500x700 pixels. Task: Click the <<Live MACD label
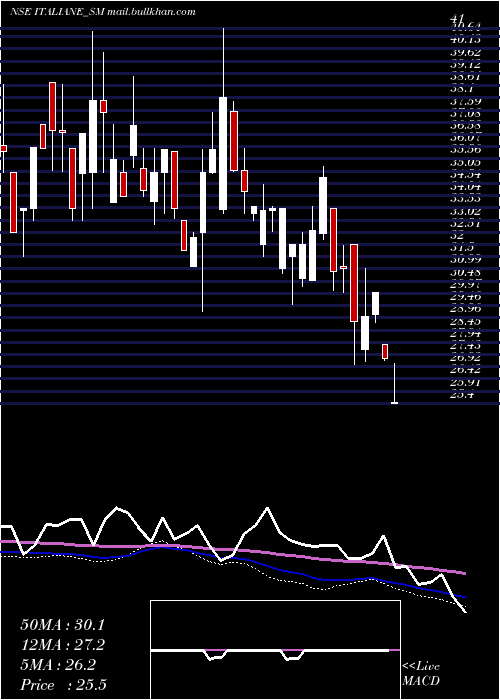point(421,673)
